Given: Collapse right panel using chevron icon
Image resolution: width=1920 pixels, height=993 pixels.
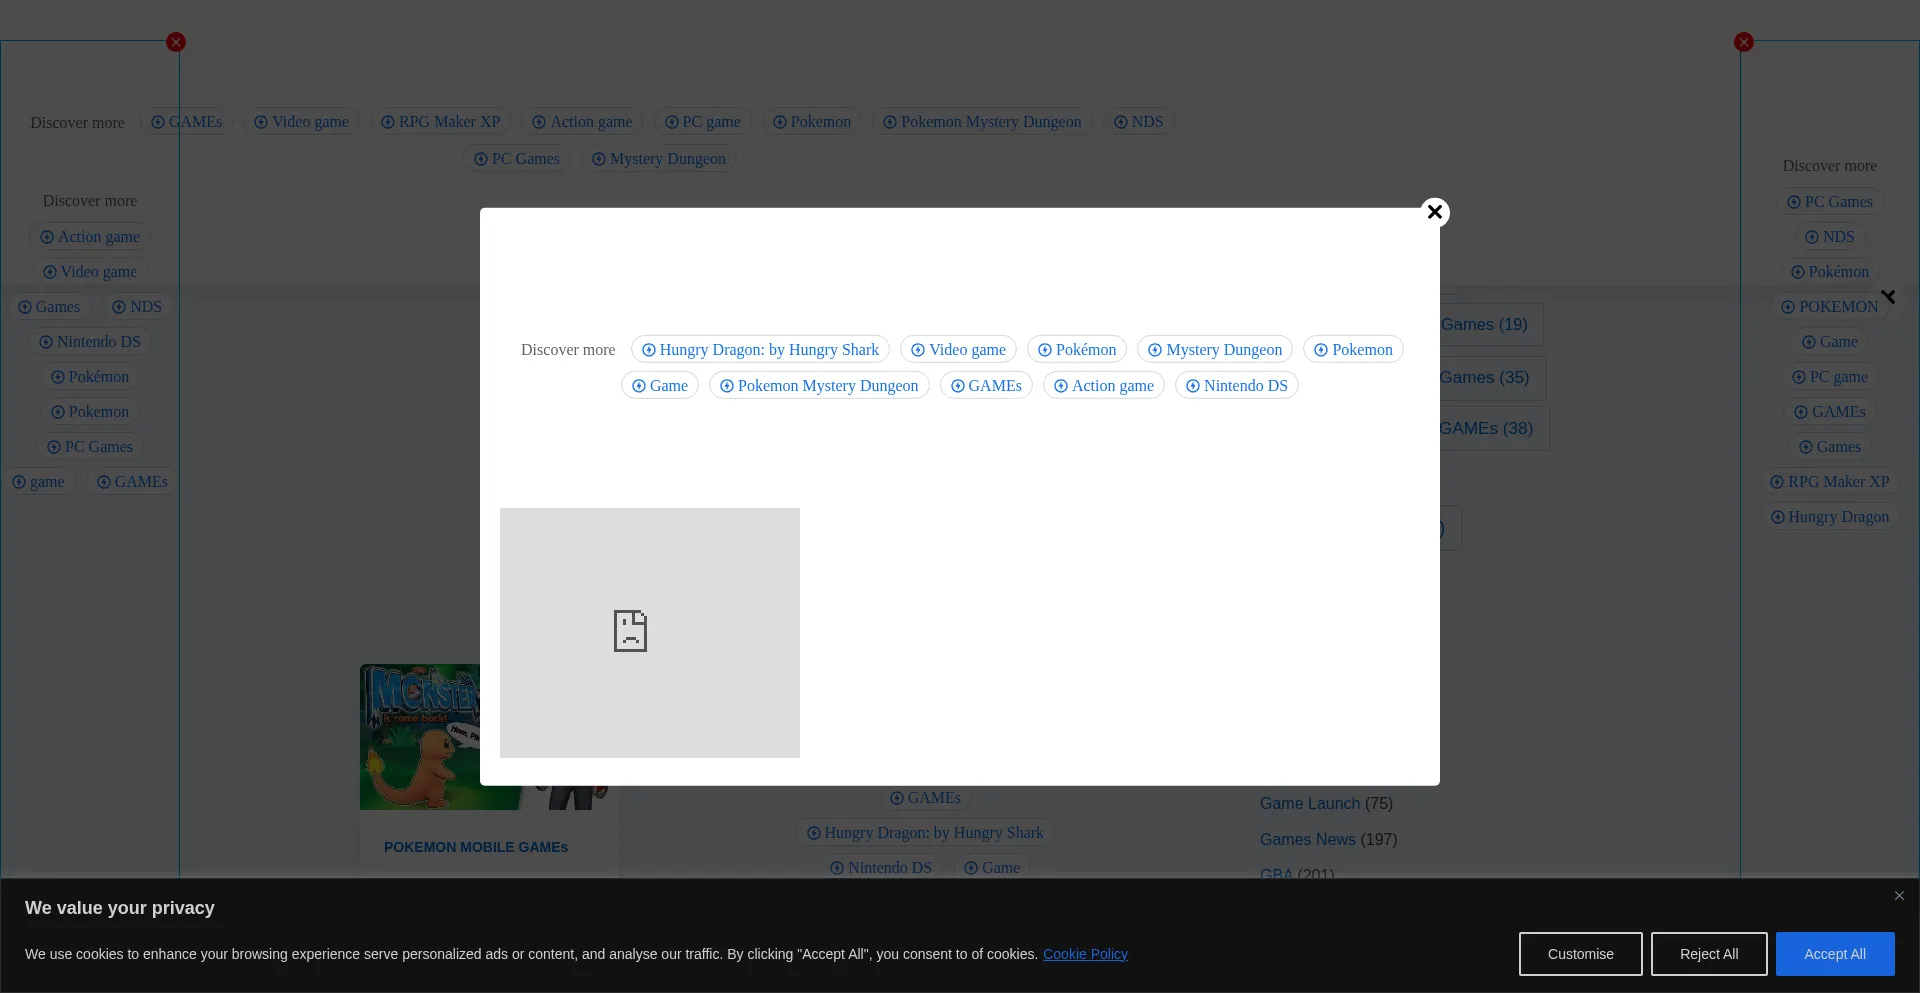Looking at the screenshot, I should 1888,297.
